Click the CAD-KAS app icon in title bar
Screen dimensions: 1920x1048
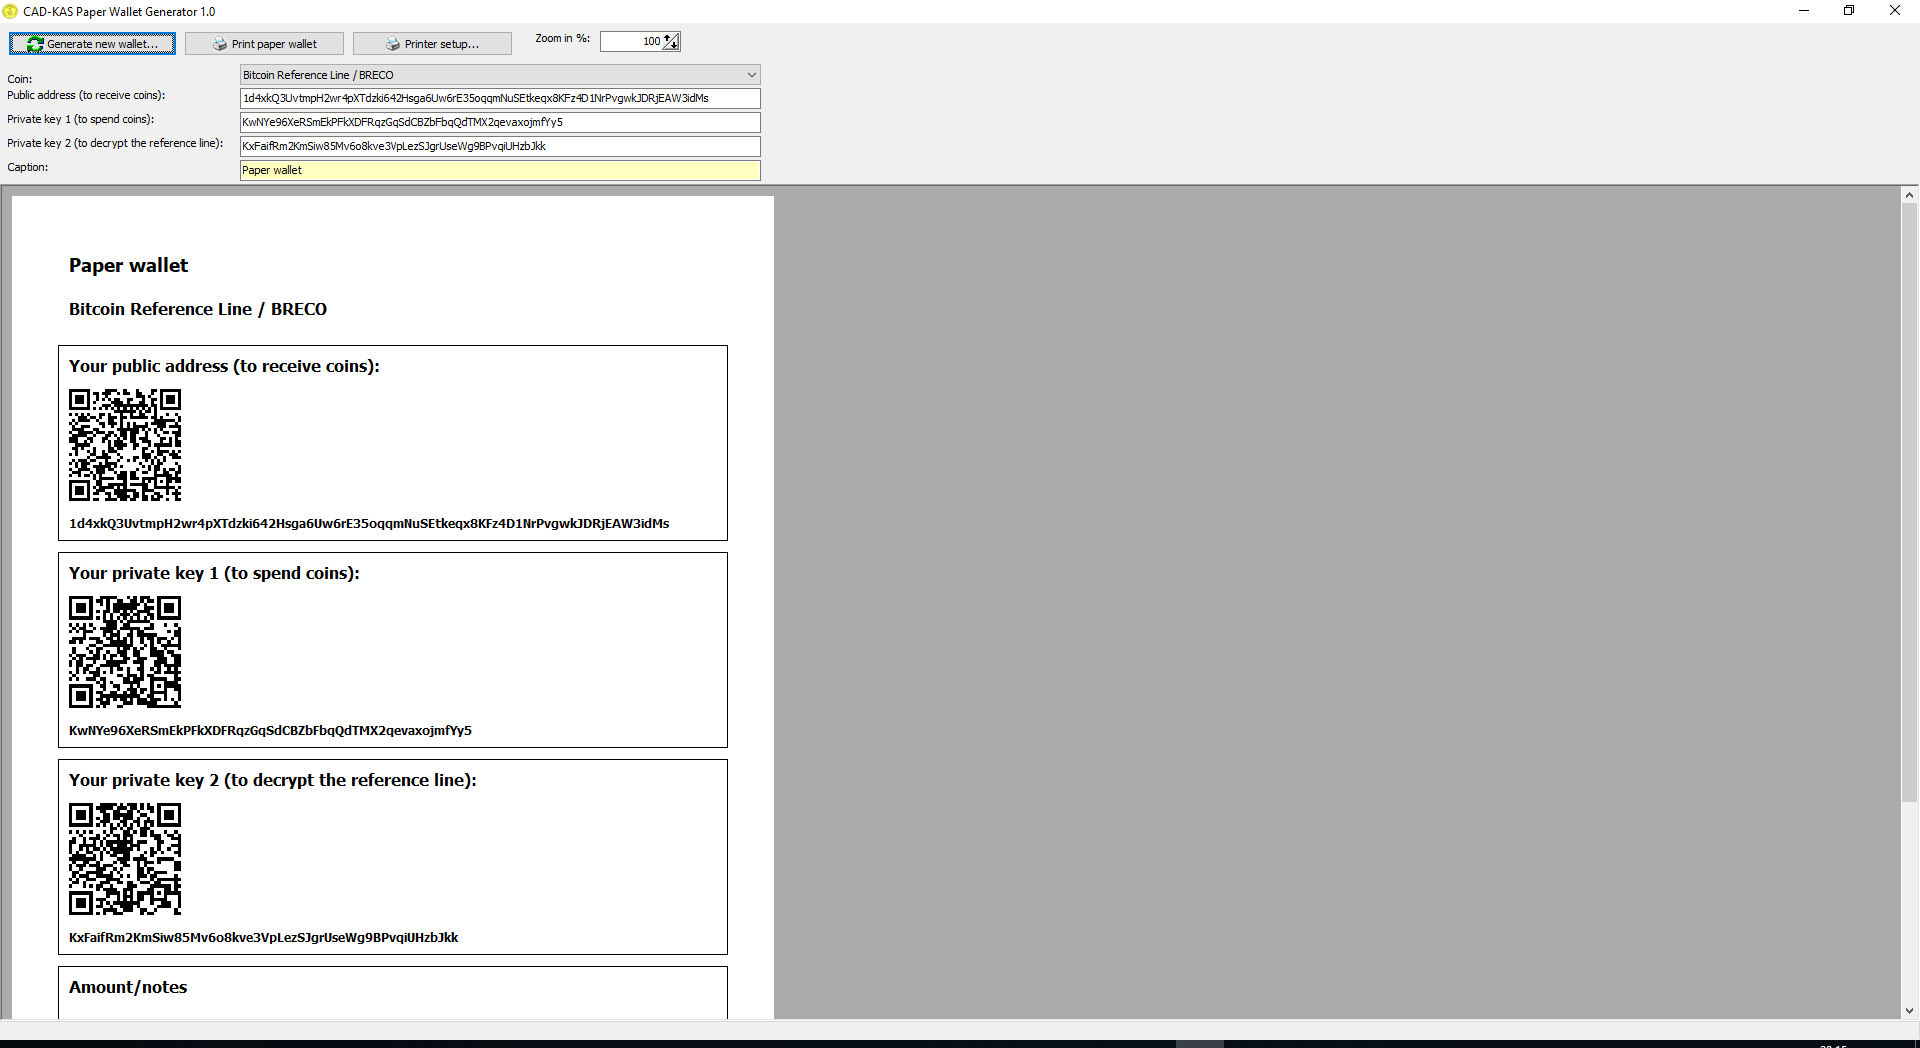pyautogui.click(x=10, y=11)
